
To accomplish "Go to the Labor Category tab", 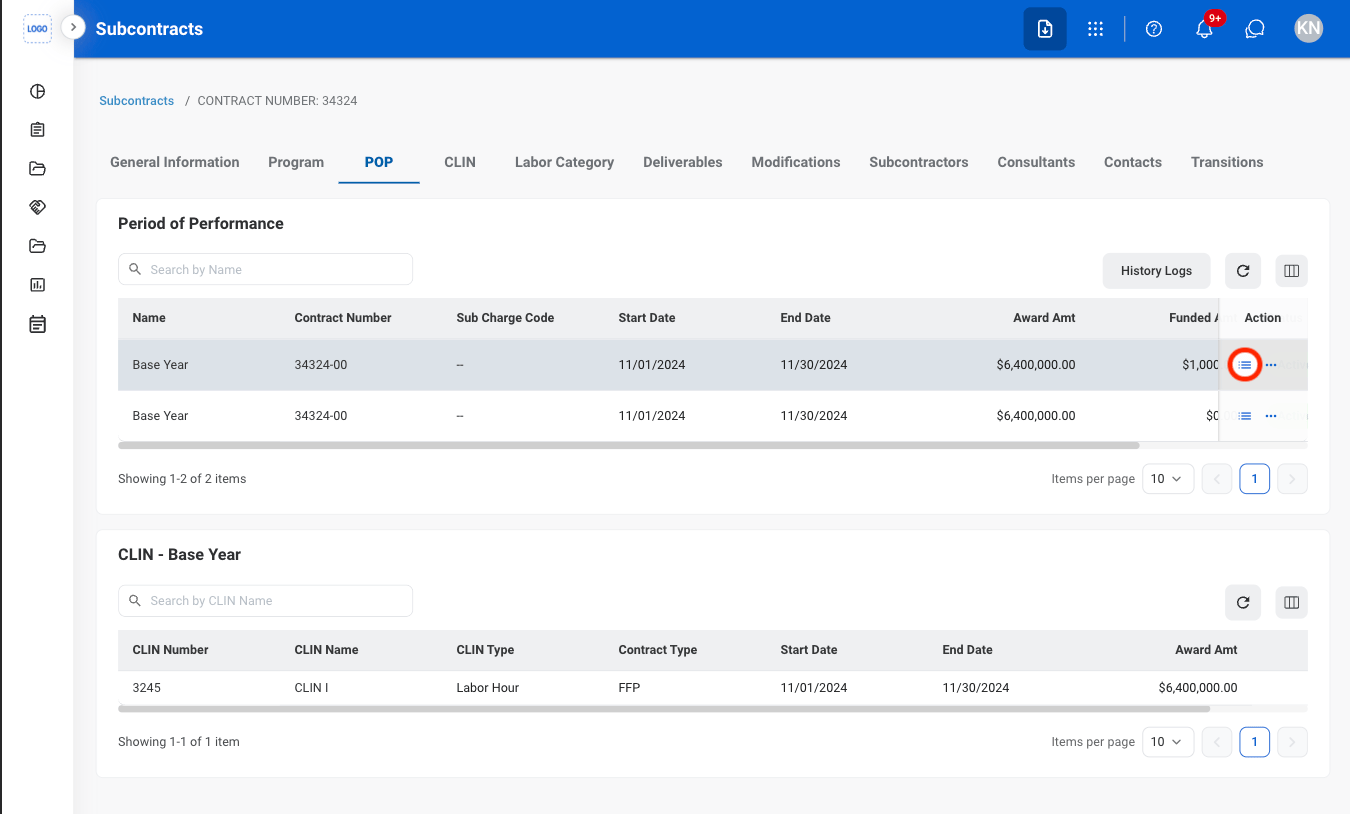I will (x=564, y=162).
